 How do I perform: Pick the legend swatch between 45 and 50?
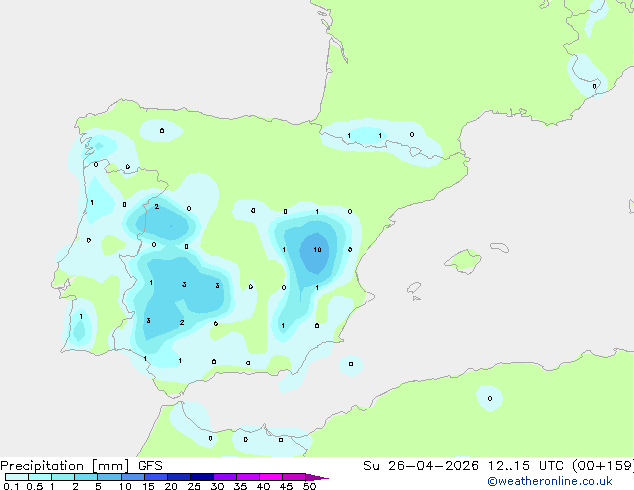[x=294, y=477]
